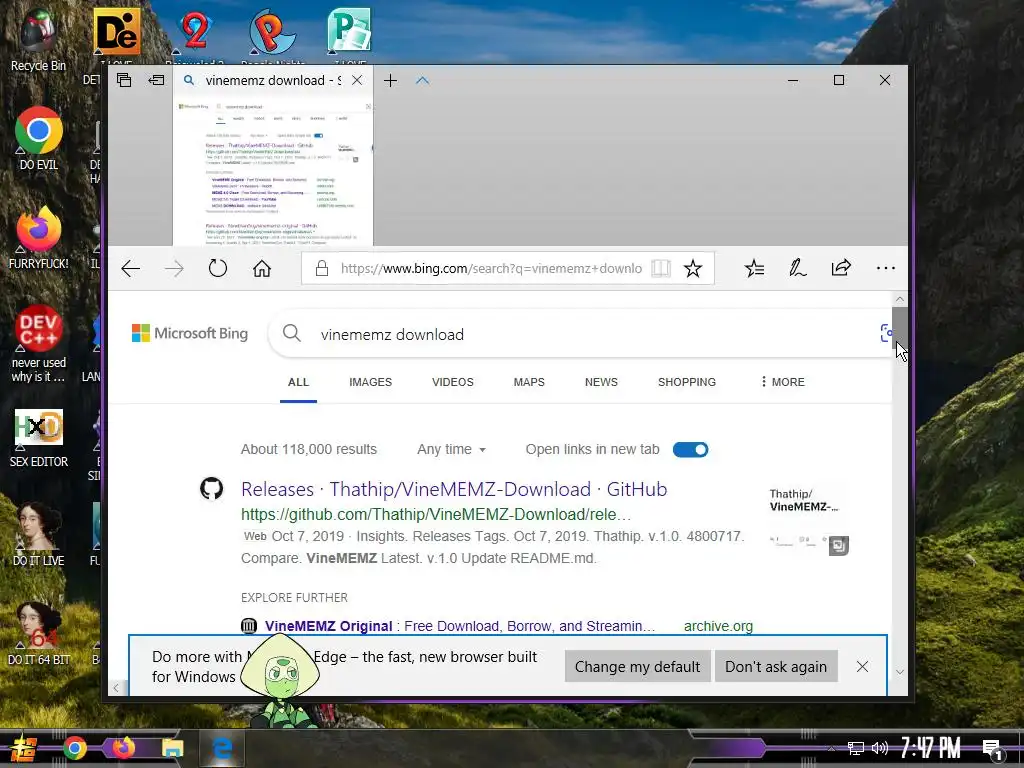Open a new tab with plus button
Screen dimensions: 1024x768
(x=391, y=80)
